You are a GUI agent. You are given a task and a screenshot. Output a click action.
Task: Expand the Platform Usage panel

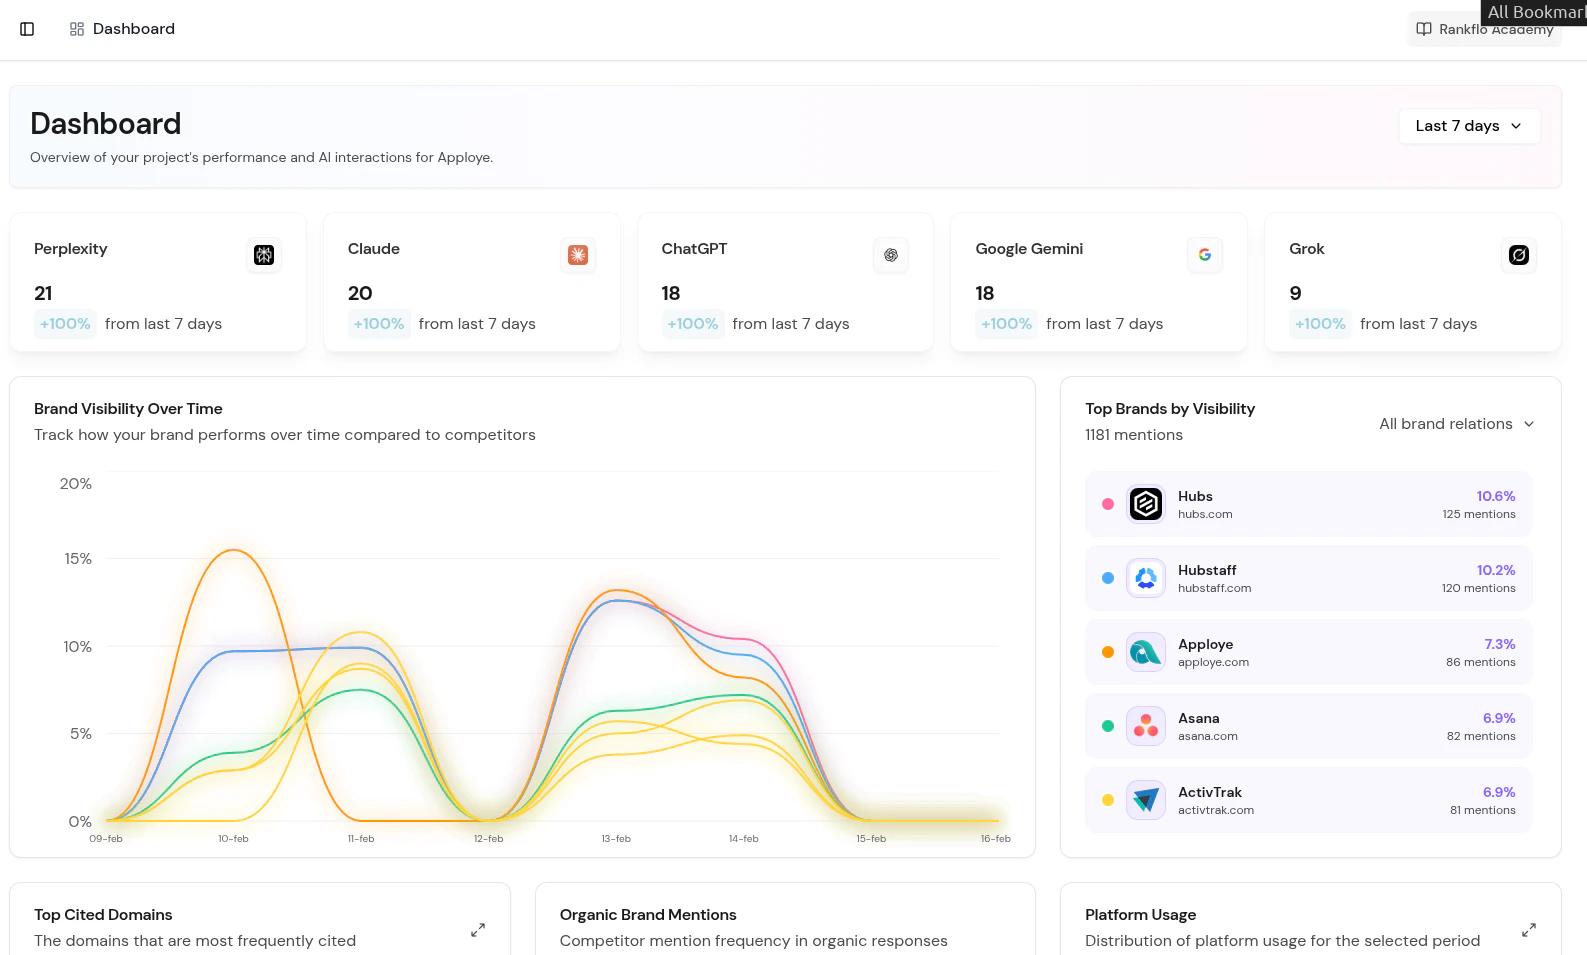1529,930
